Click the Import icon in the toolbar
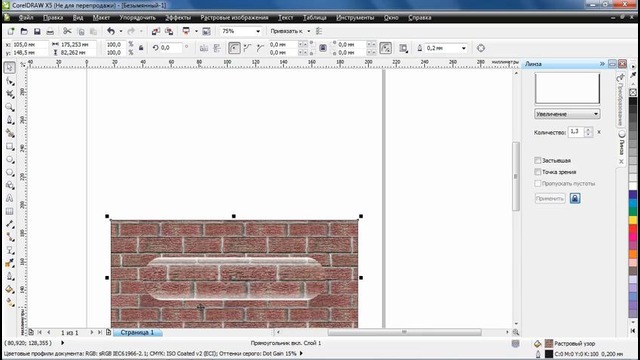 (156, 31)
